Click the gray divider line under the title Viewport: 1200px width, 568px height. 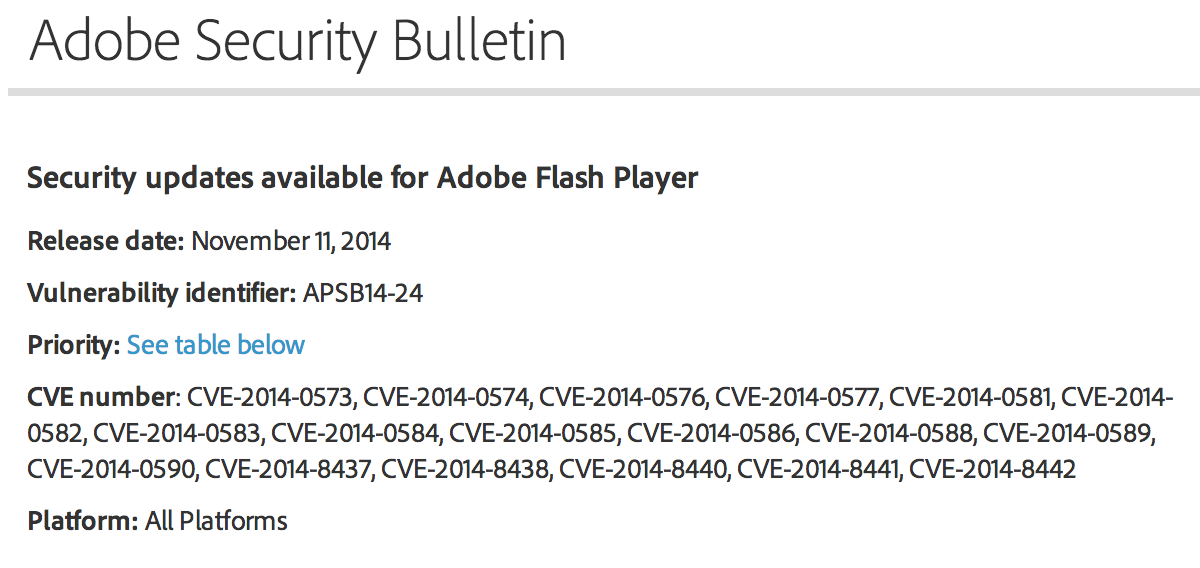click(x=600, y=92)
